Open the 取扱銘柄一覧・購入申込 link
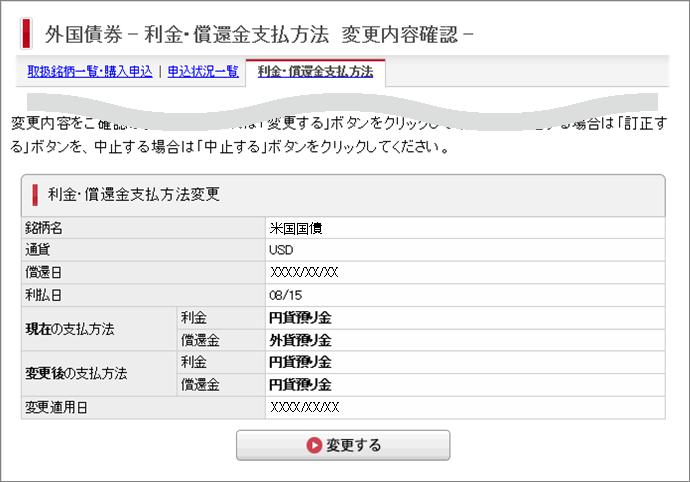This screenshot has width=690, height=482. tap(90, 72)
